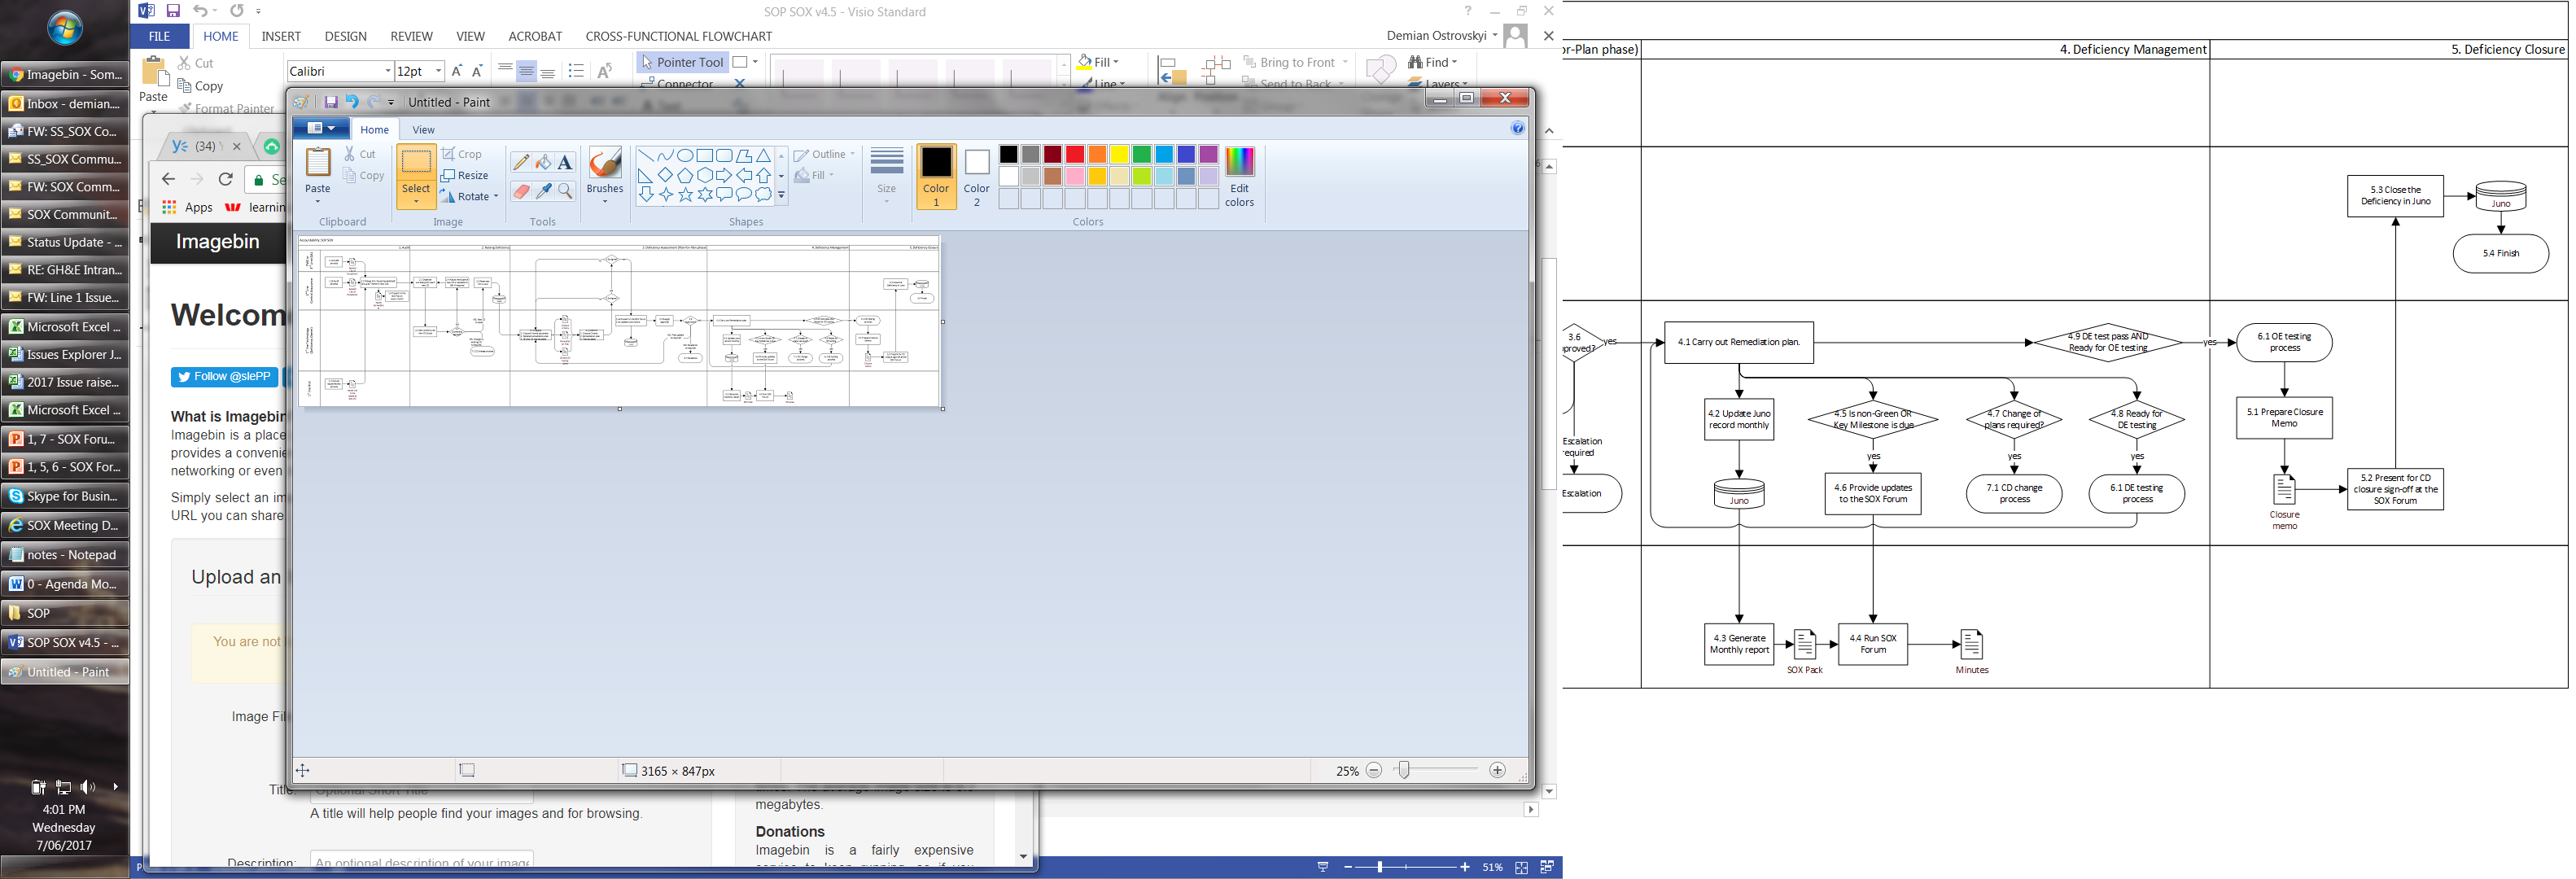Zoom in using Paint's plus button
Image resolution: width=2576 pixels, height=879 pixels.
tap(1497, 770)
